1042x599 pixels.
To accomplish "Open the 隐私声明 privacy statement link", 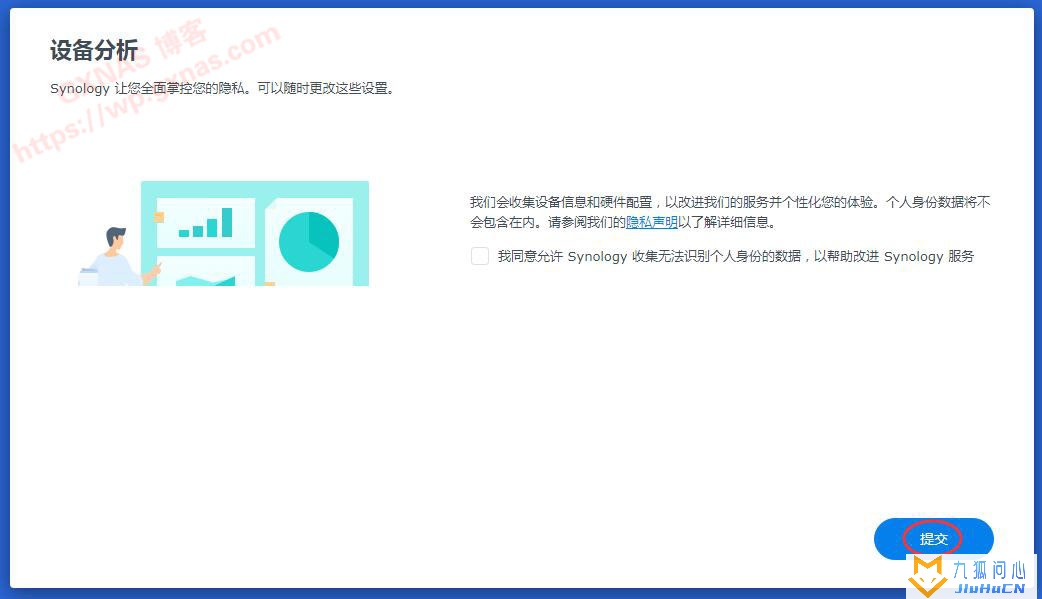I will 651,222.
